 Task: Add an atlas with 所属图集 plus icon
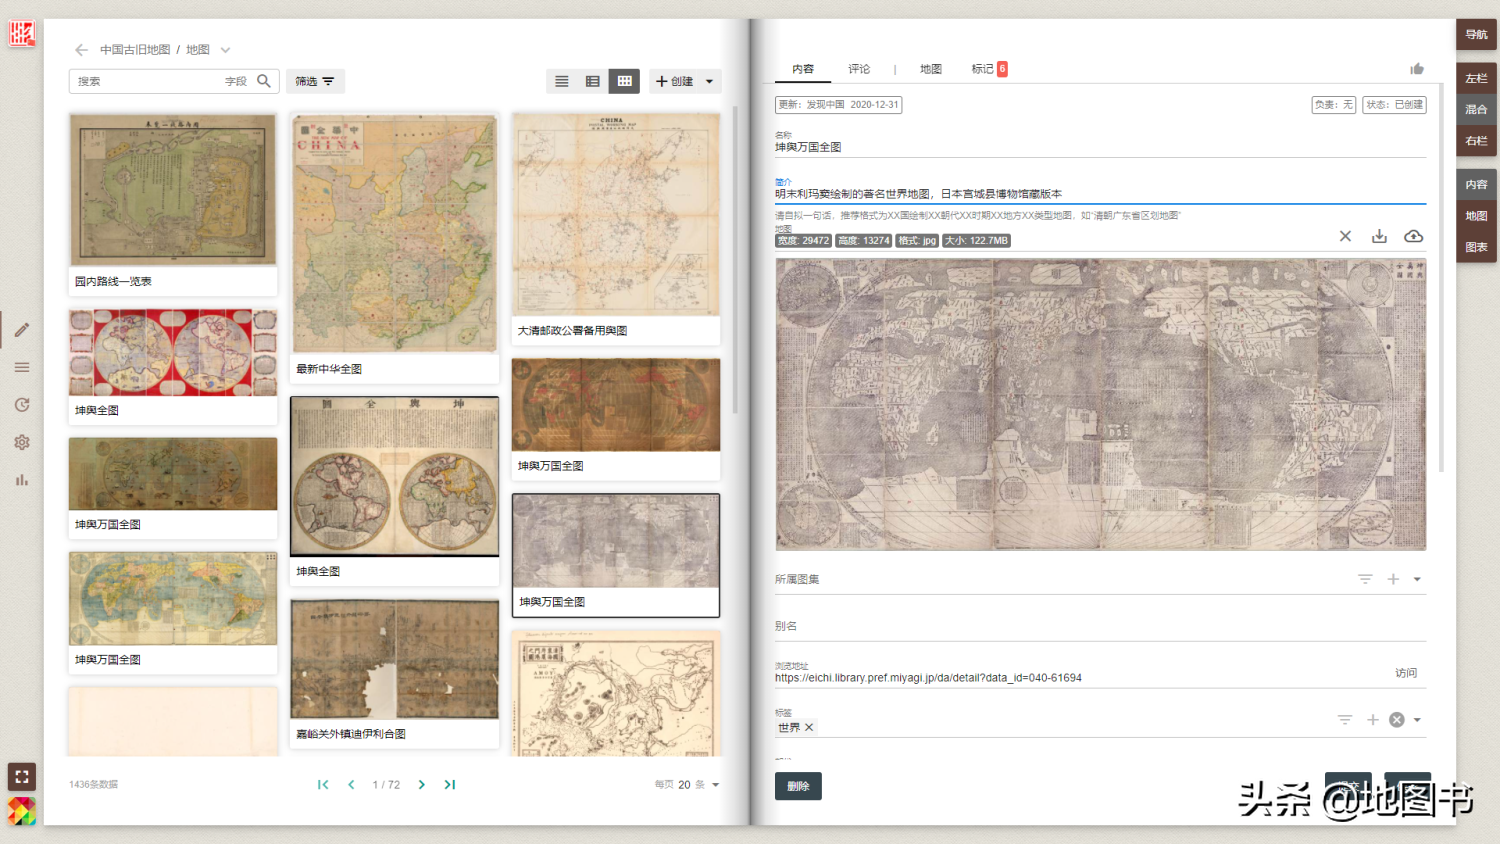pyautogui.click(x=1393, y=579)
